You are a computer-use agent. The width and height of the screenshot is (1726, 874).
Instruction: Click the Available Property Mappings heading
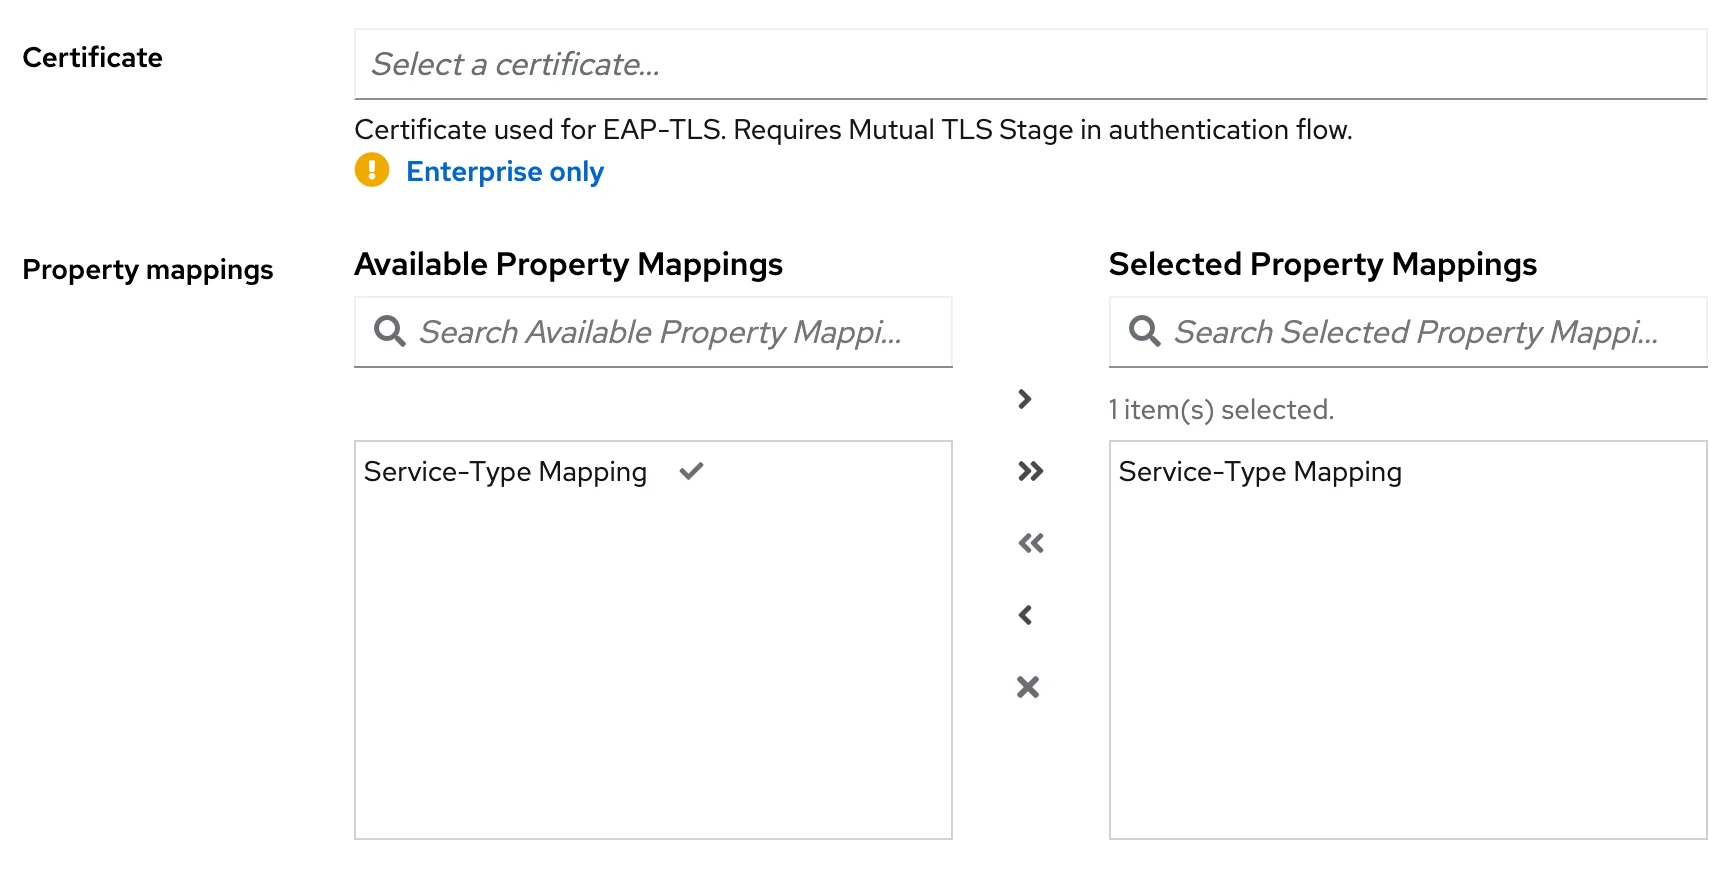pos(568,264)
